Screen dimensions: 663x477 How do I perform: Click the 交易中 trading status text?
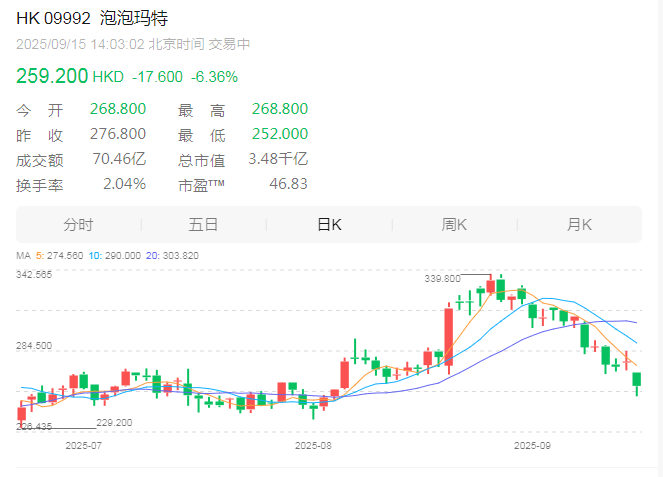(230, 44)
